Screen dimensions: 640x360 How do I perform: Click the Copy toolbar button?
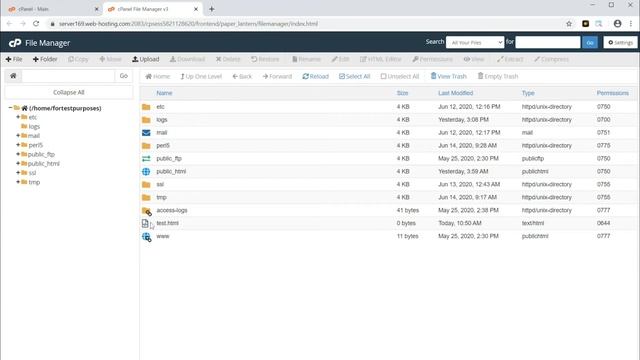(x=78, y=59)
